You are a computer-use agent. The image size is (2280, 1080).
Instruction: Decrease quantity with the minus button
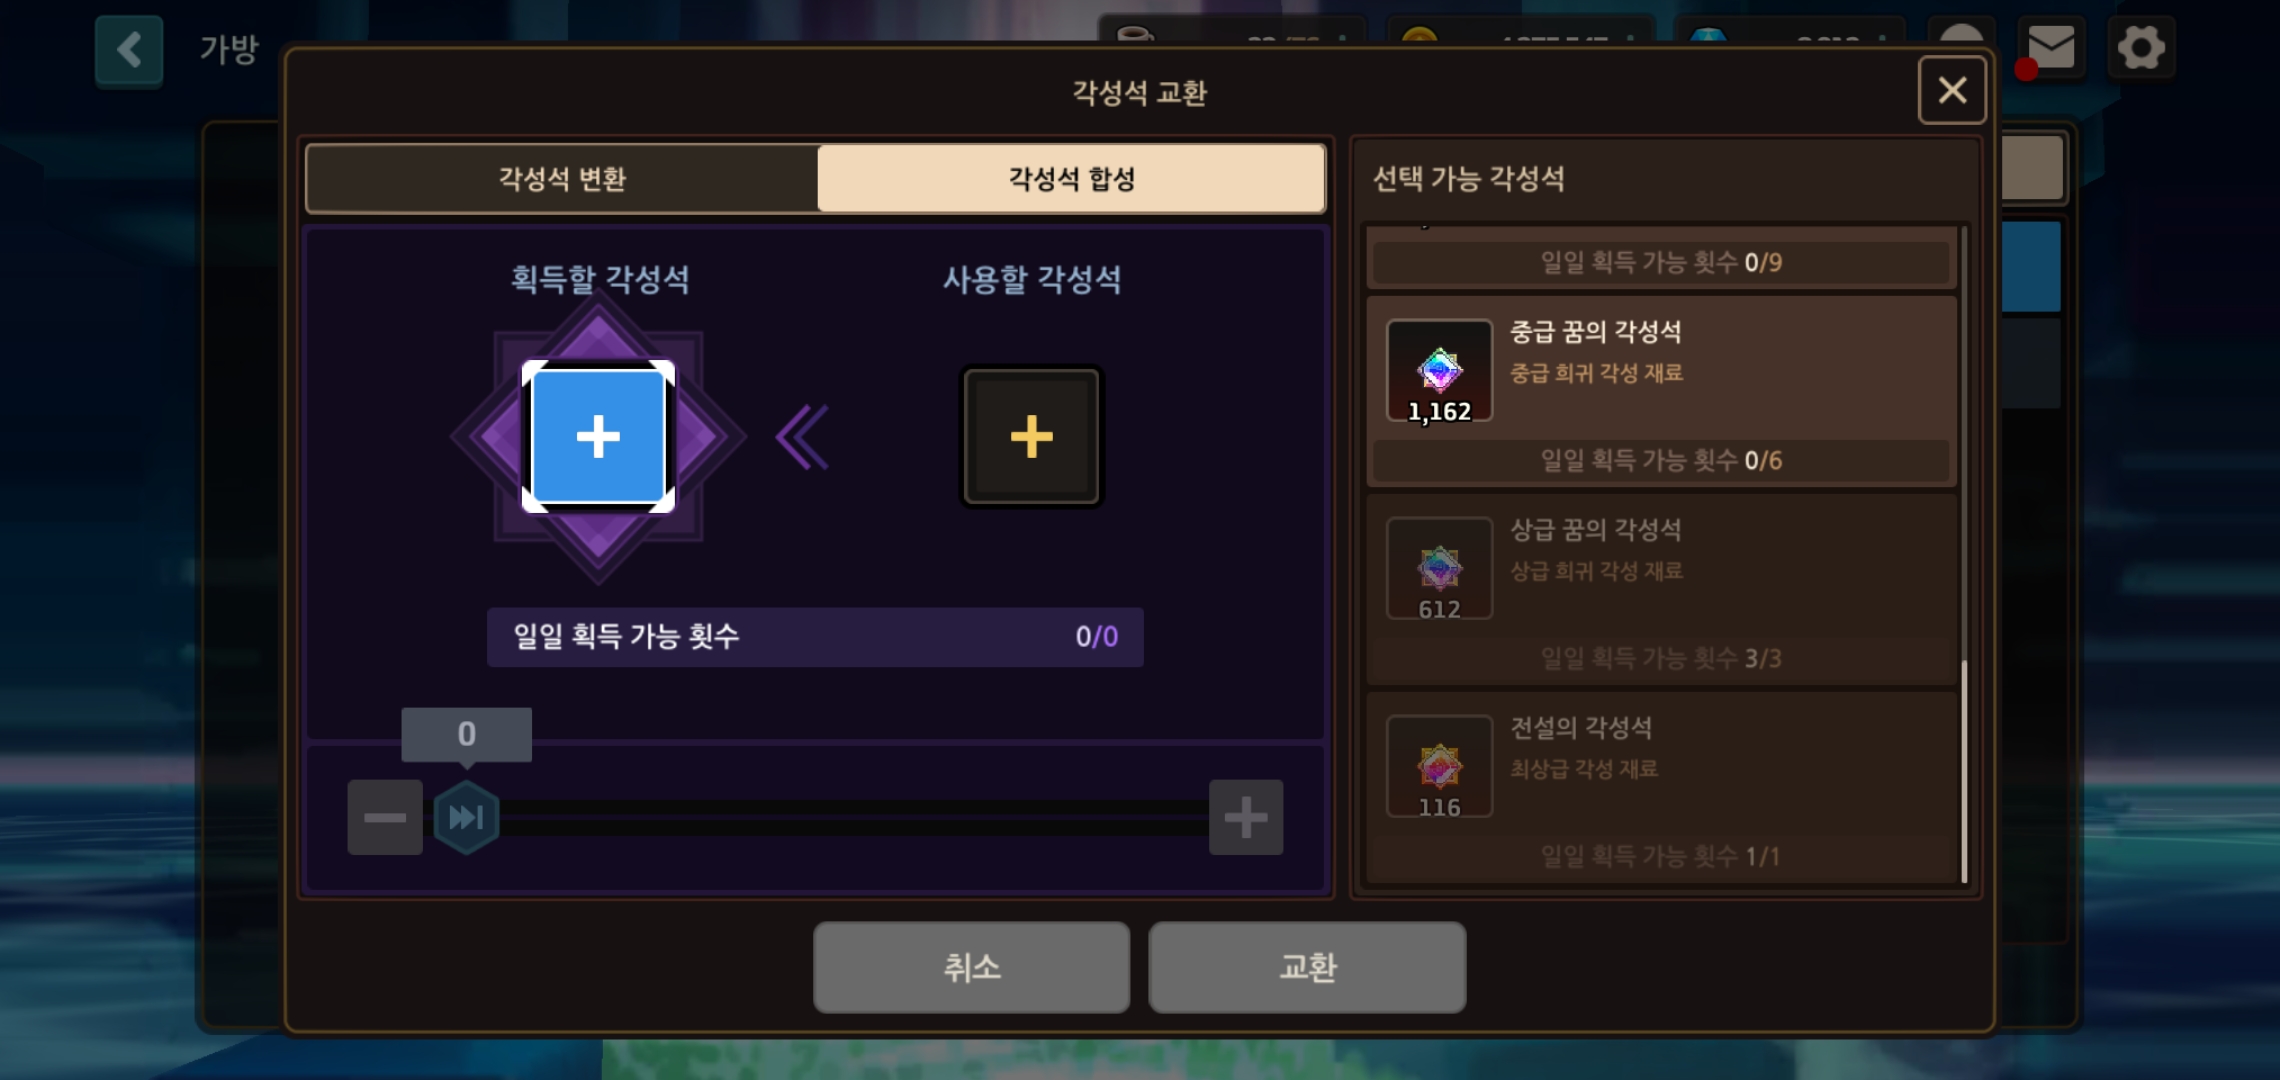coord(385,817)
